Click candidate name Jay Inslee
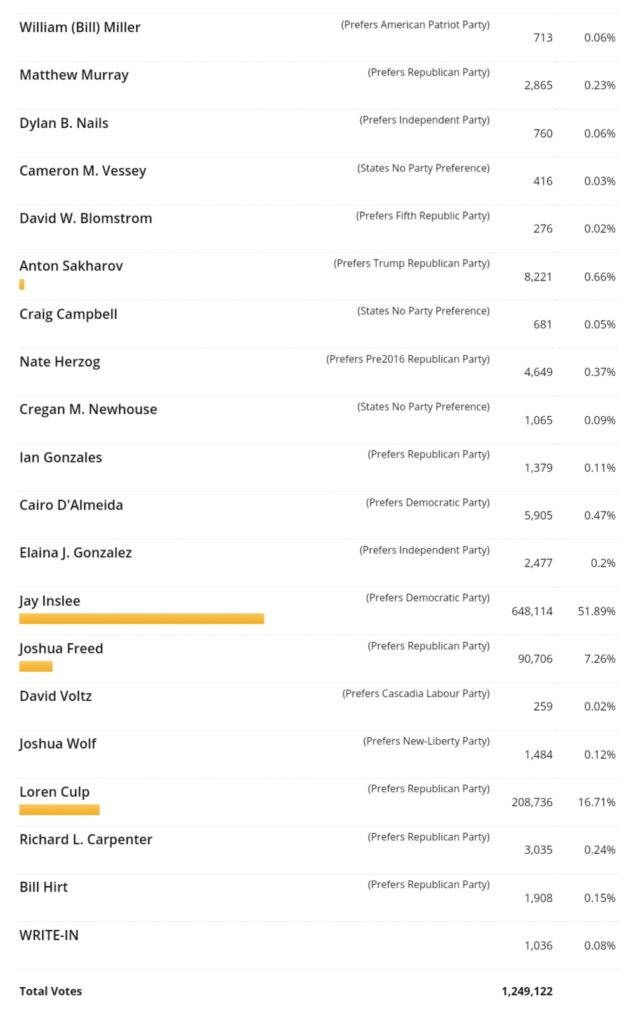The image size is (641, 1024). click(x=50, y=601)
